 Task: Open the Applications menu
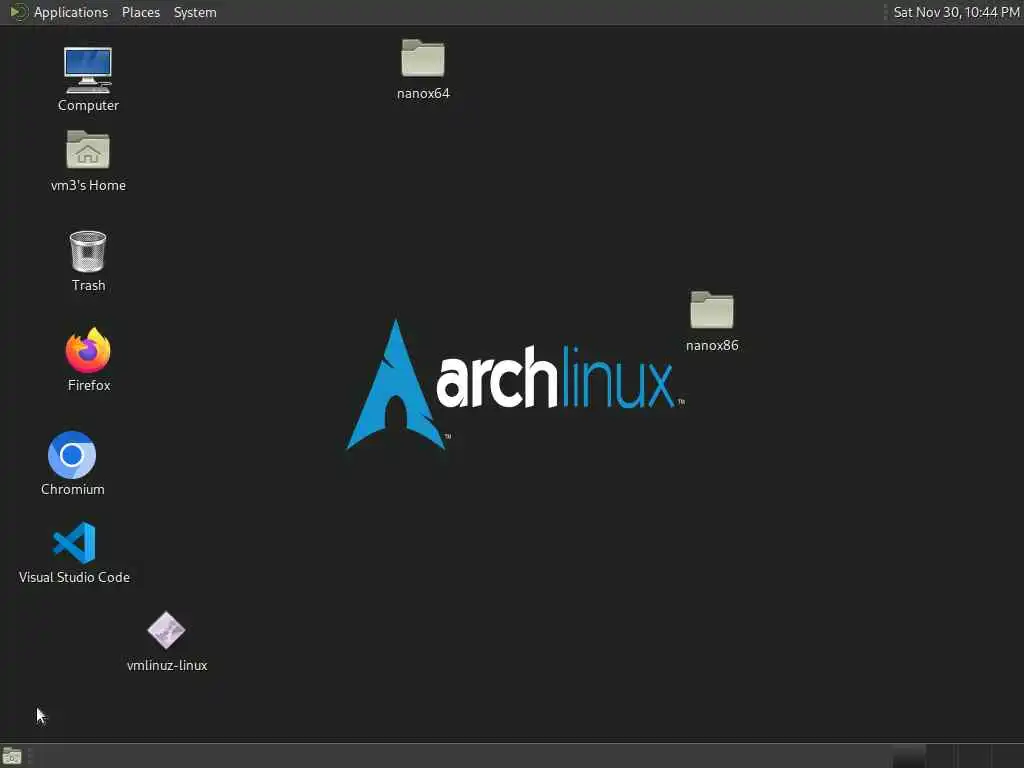(71, 12)
